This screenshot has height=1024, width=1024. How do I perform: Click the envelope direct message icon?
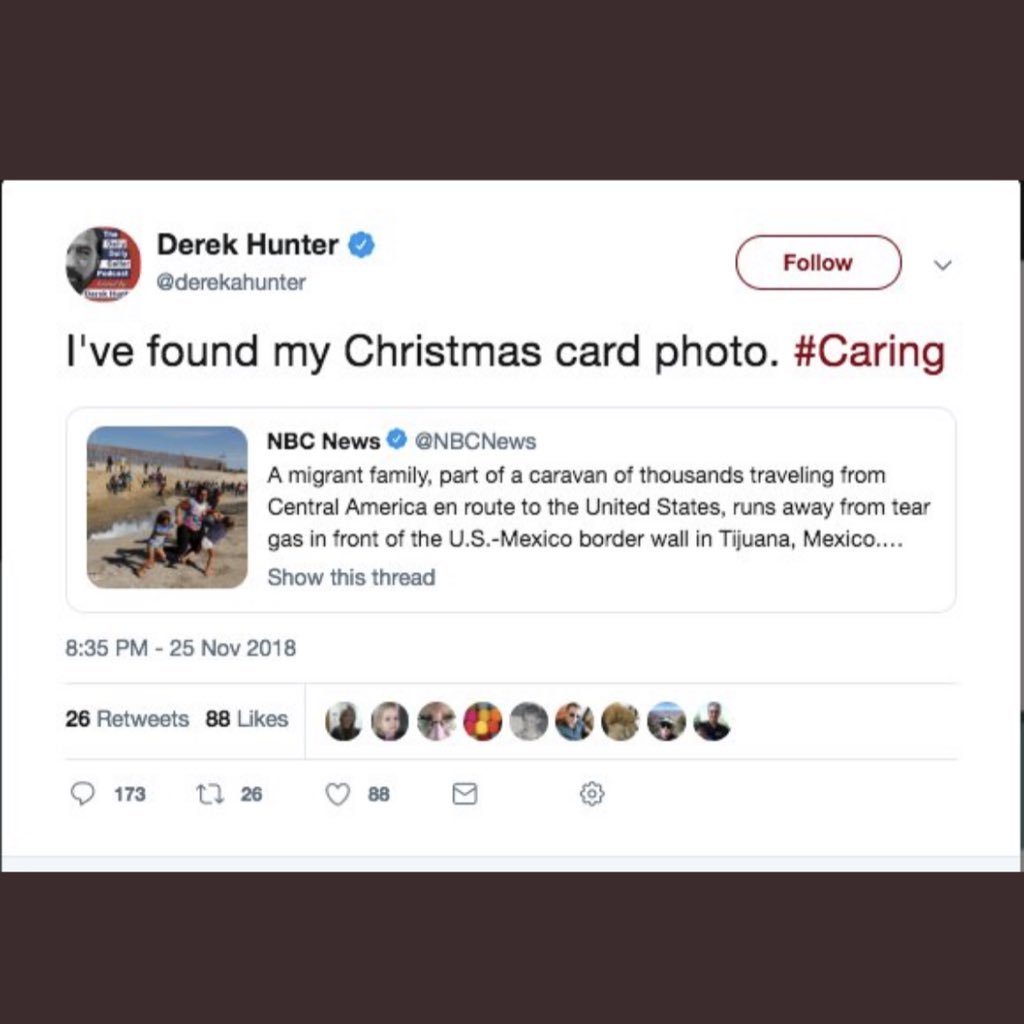pyautogui.click(x=464, y=794)
